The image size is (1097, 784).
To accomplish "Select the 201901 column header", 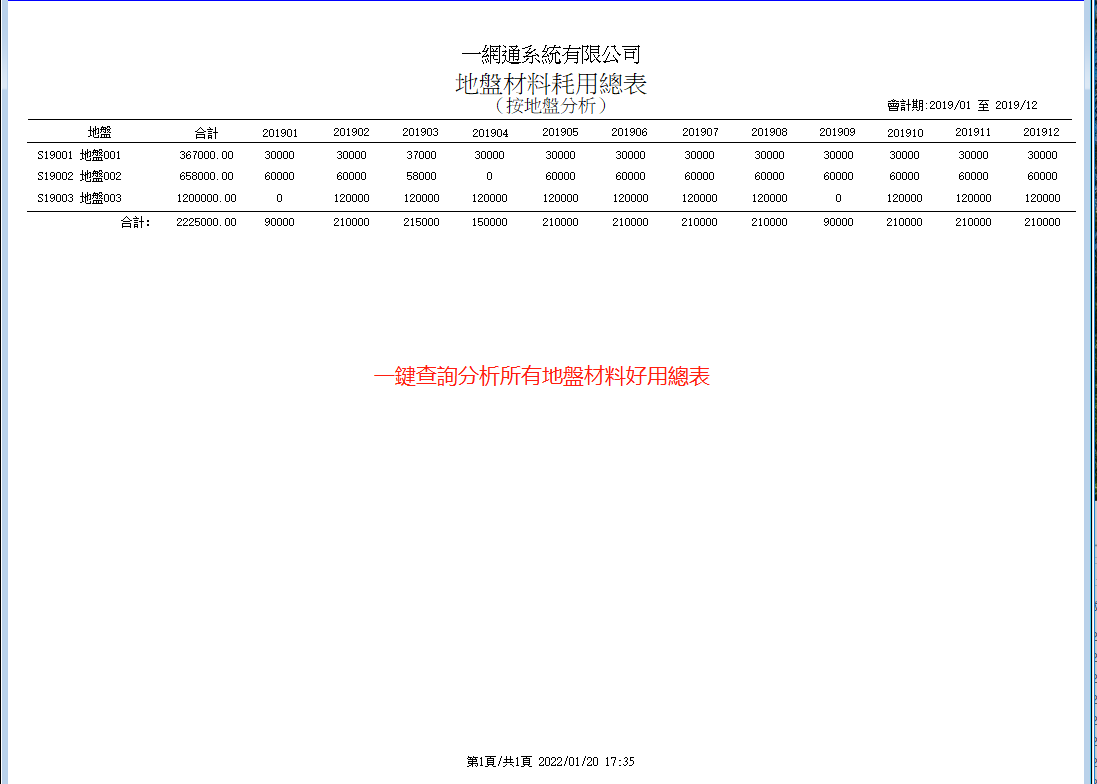I will (280, 131).
